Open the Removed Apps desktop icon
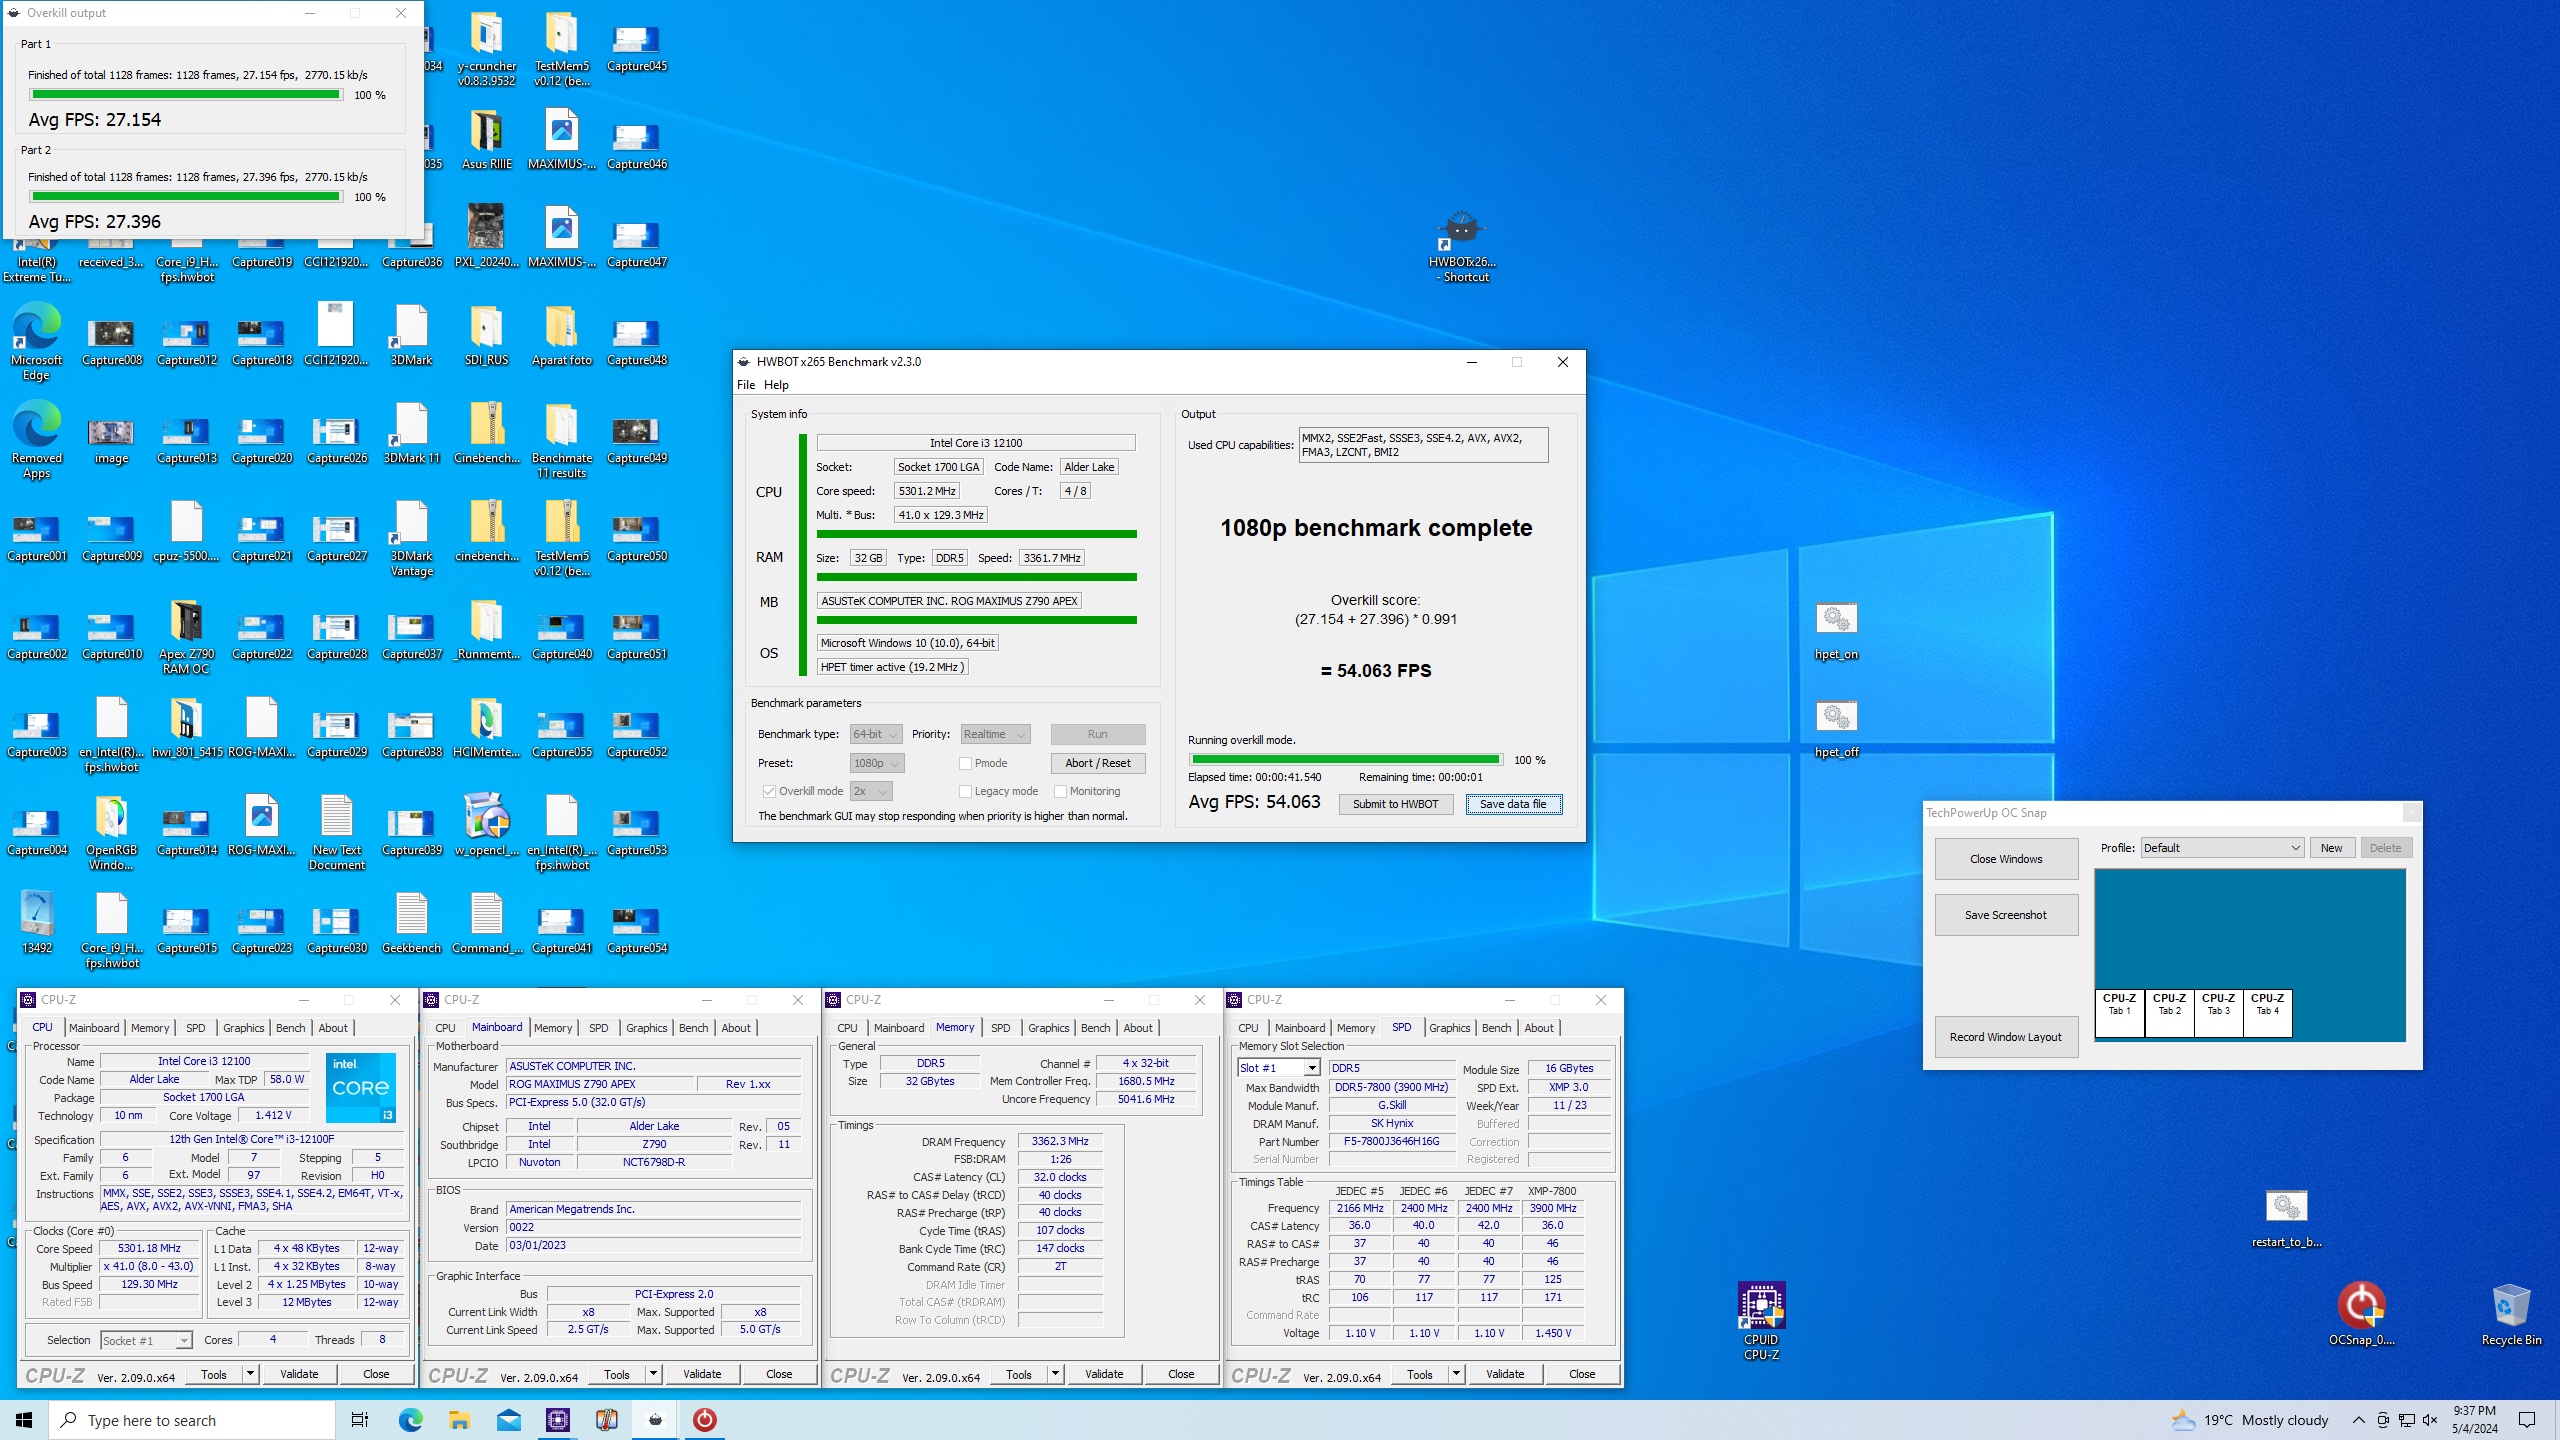 37,440
